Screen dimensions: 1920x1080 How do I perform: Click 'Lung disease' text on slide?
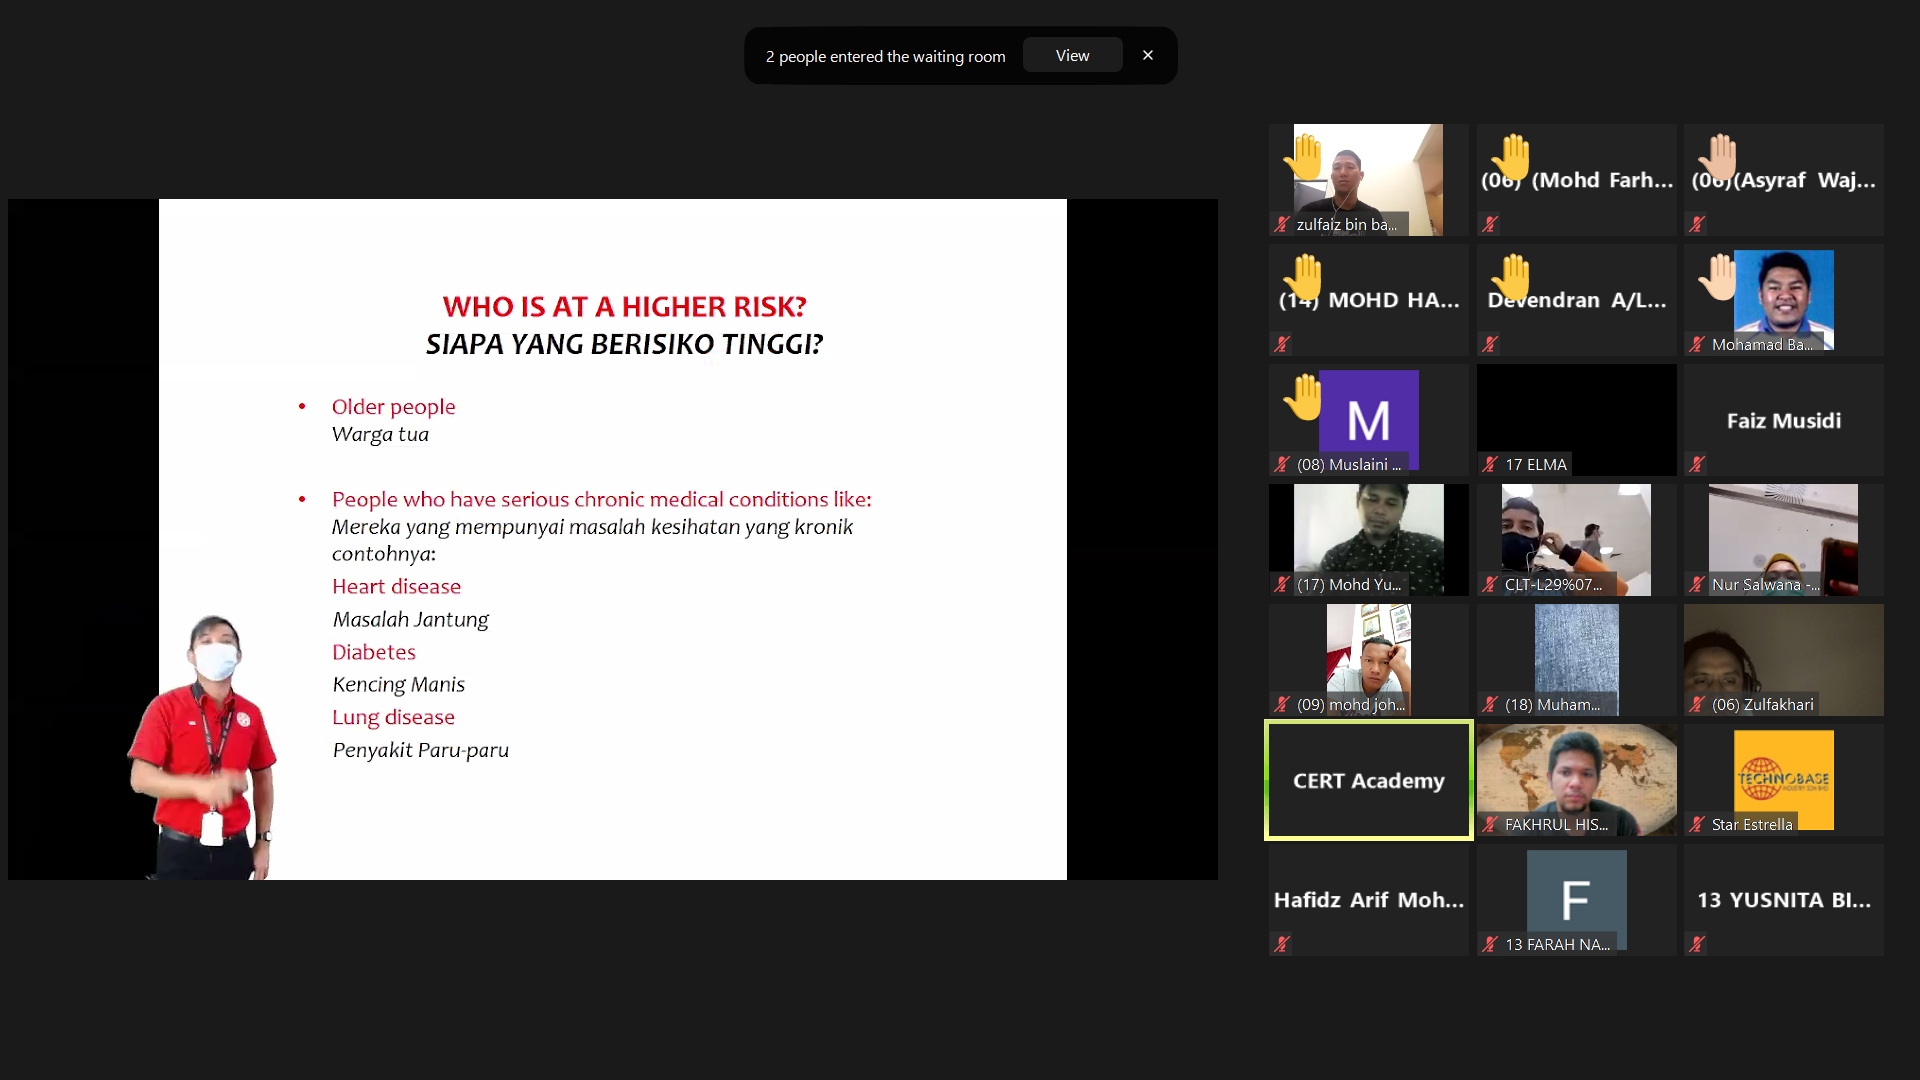pyautogui.click(x=393, y=717)
